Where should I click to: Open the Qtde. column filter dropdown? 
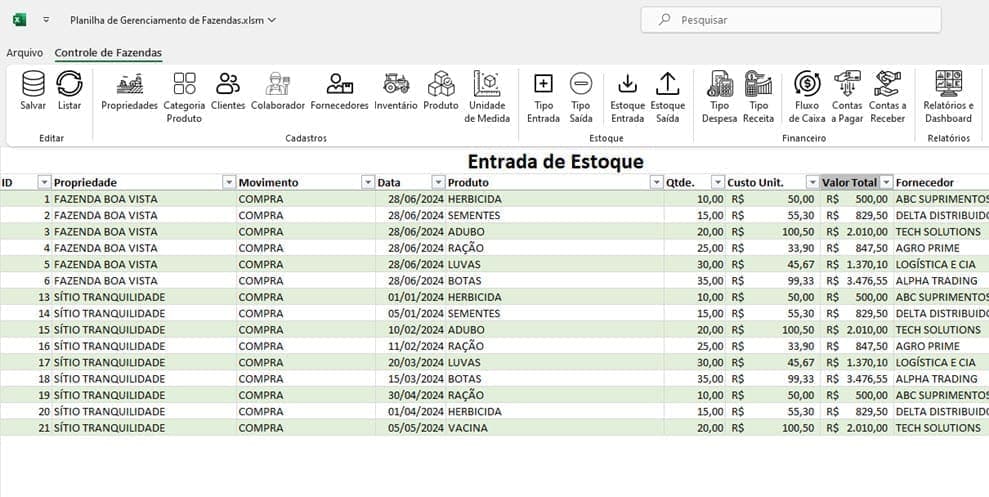click(718, 182)
